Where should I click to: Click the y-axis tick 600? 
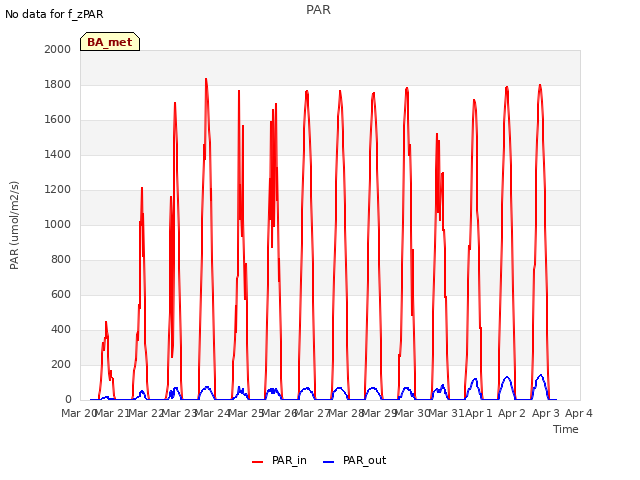click(61, 294)
